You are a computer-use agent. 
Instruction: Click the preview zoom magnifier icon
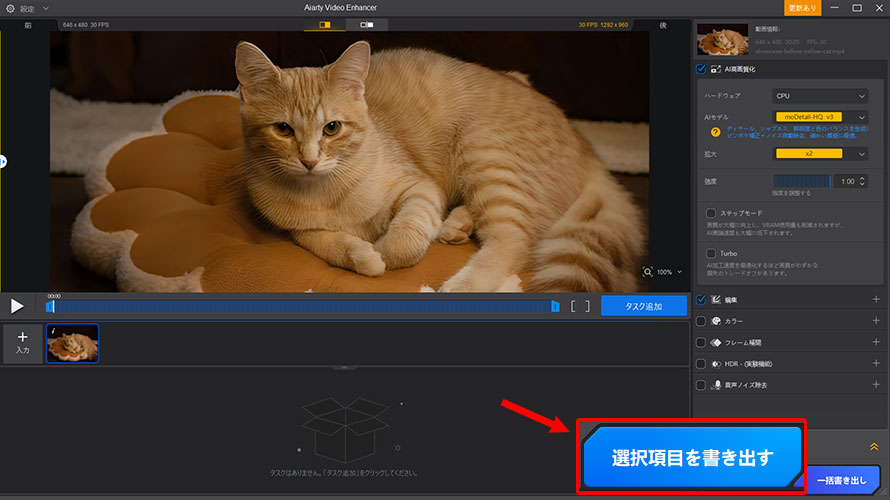pos(647,272)
